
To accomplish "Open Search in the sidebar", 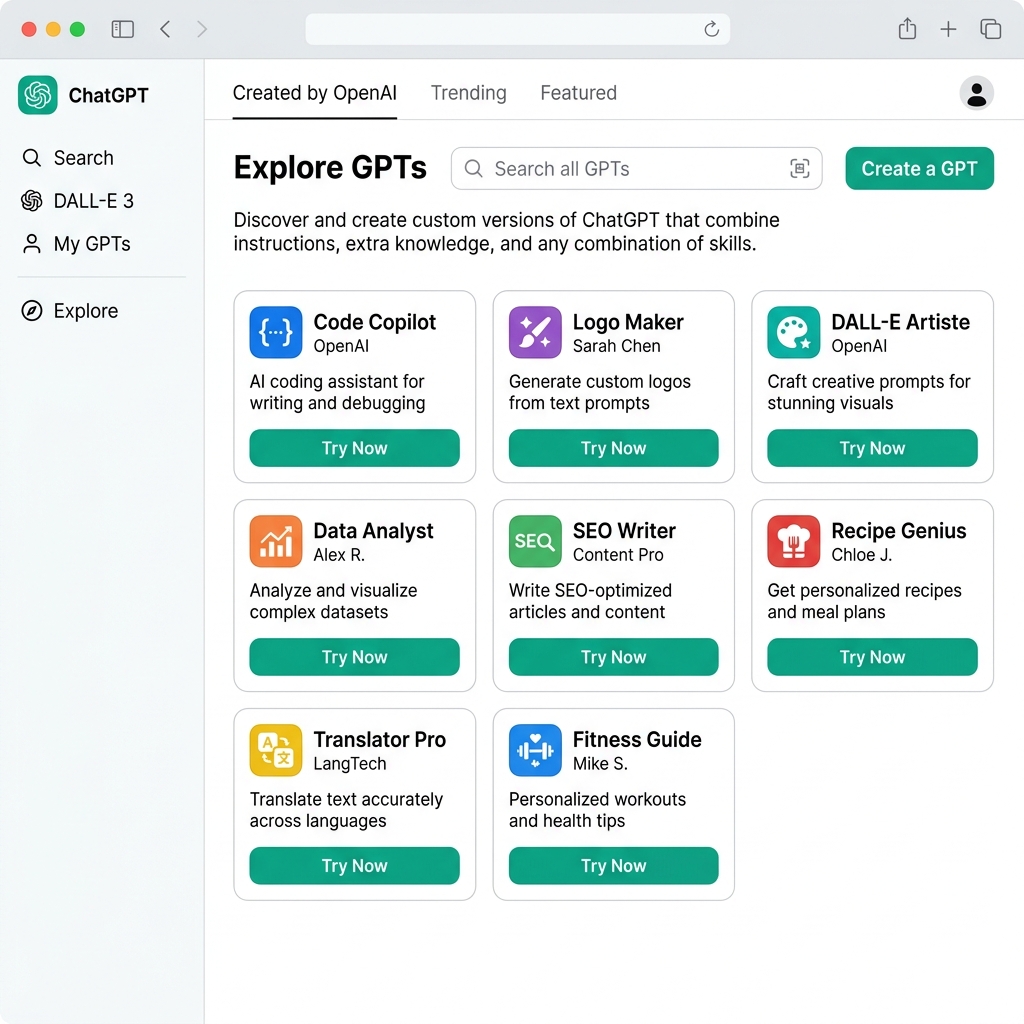I will [x=68, y=157].
